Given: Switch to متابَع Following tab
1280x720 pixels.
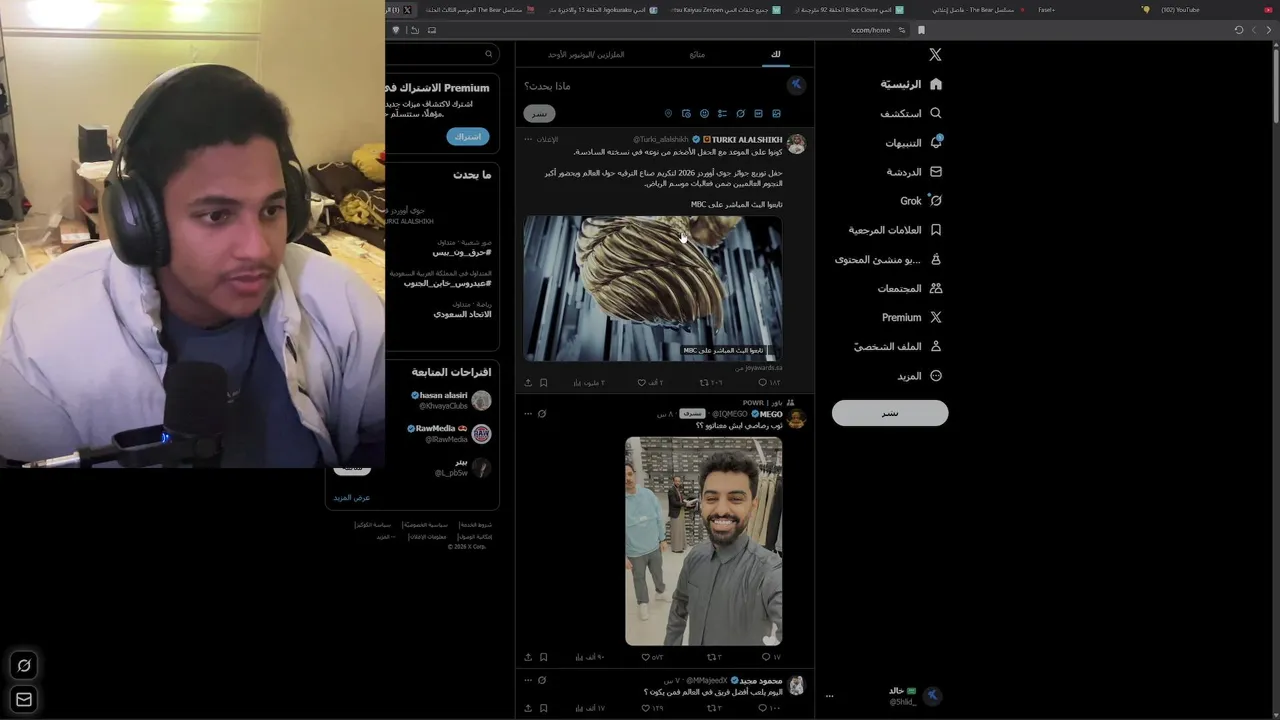Looking at the screenshot, I should click(x=697, y=54).
